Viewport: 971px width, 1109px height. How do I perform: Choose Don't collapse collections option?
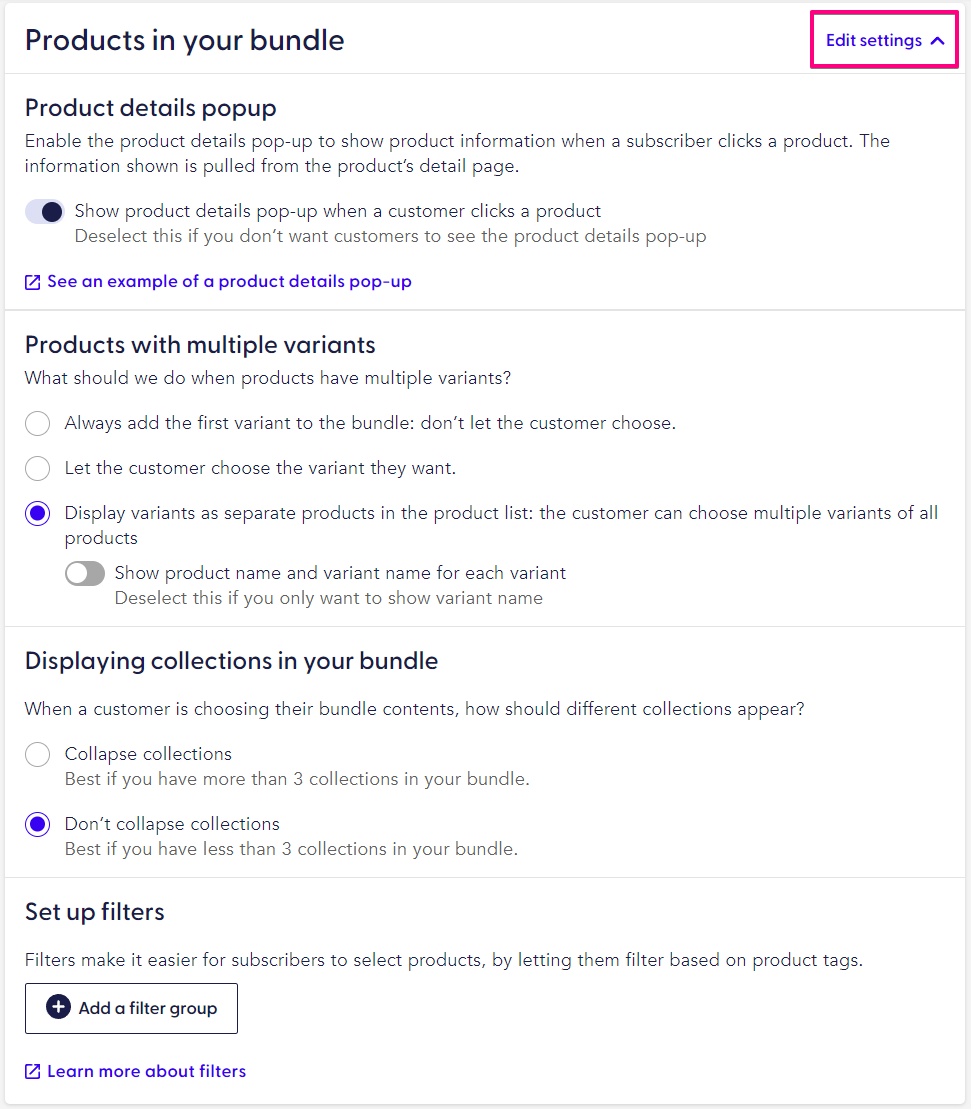[37, 824]
